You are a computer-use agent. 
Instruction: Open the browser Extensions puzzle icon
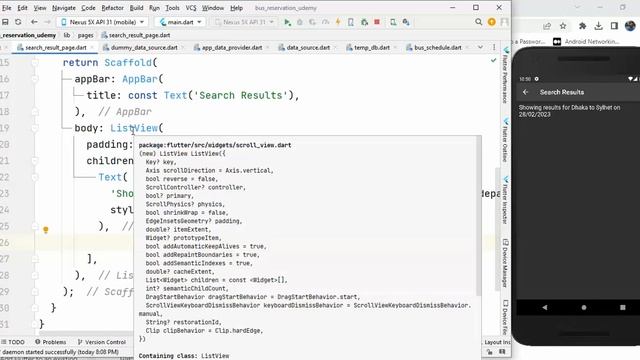click(582, 26)
